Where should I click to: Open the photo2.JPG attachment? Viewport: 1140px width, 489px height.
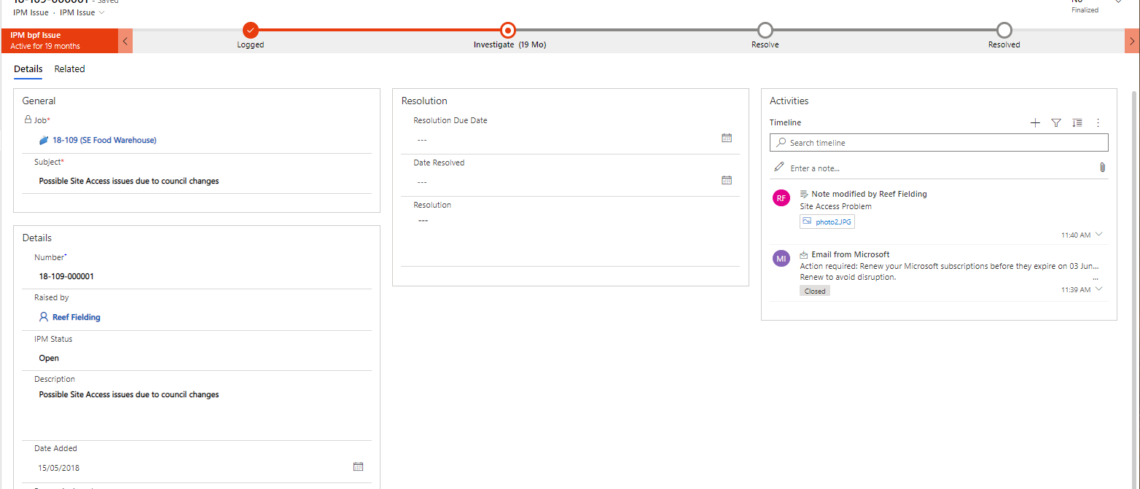(827, 222)
